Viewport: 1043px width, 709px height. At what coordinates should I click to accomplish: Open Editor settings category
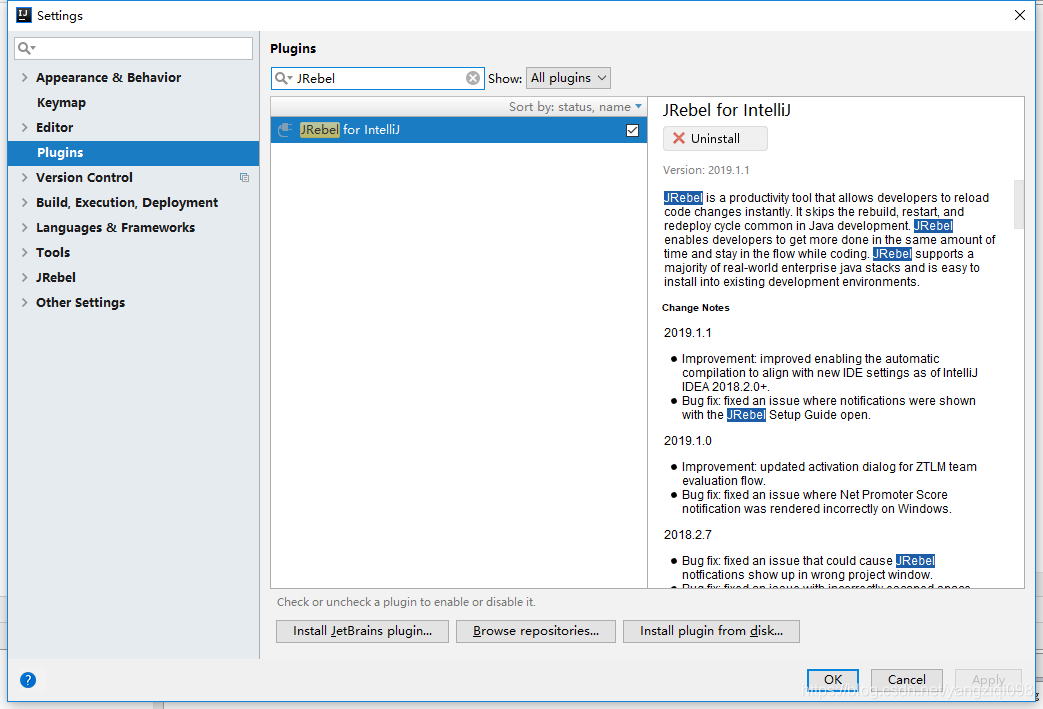tap(55, 127)
